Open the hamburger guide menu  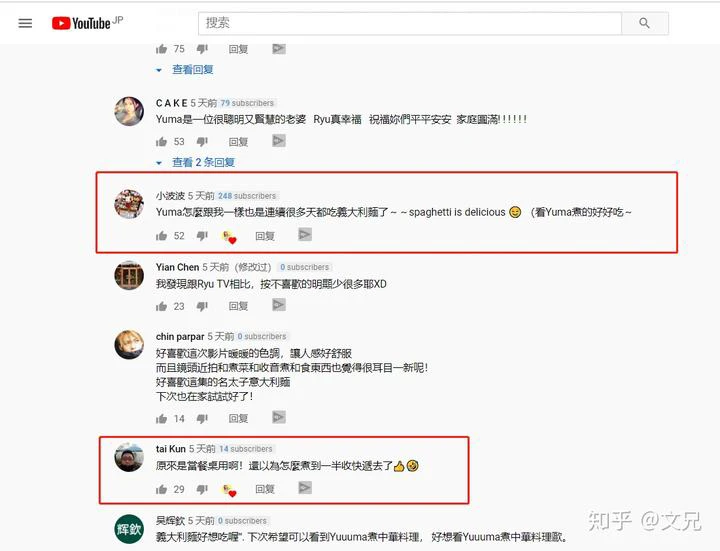pyautogui.click(x=25, y=23)
